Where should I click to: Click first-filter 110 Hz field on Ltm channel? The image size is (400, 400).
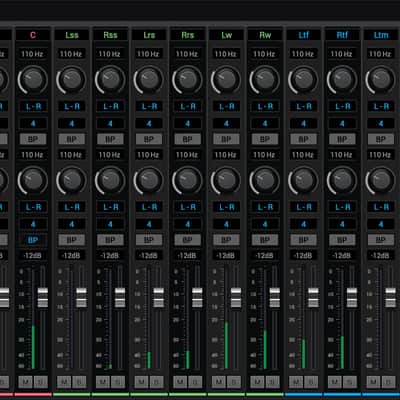coord(381,54)
